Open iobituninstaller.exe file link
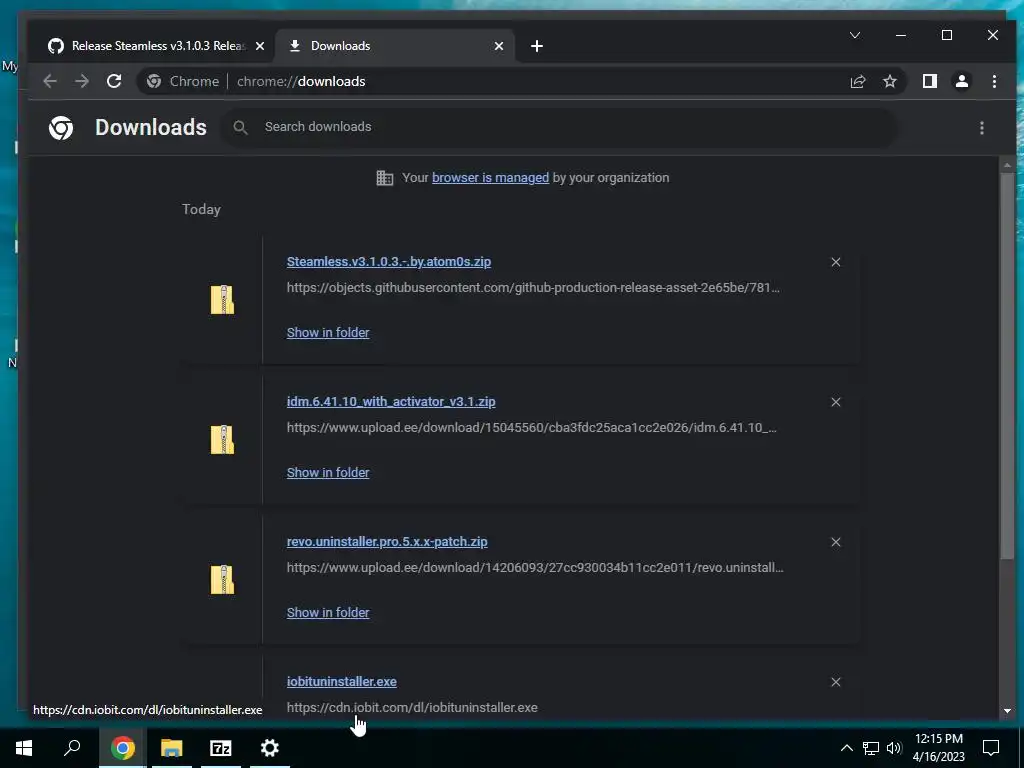This screenshot has width=1024, height=768. (342, 681)
